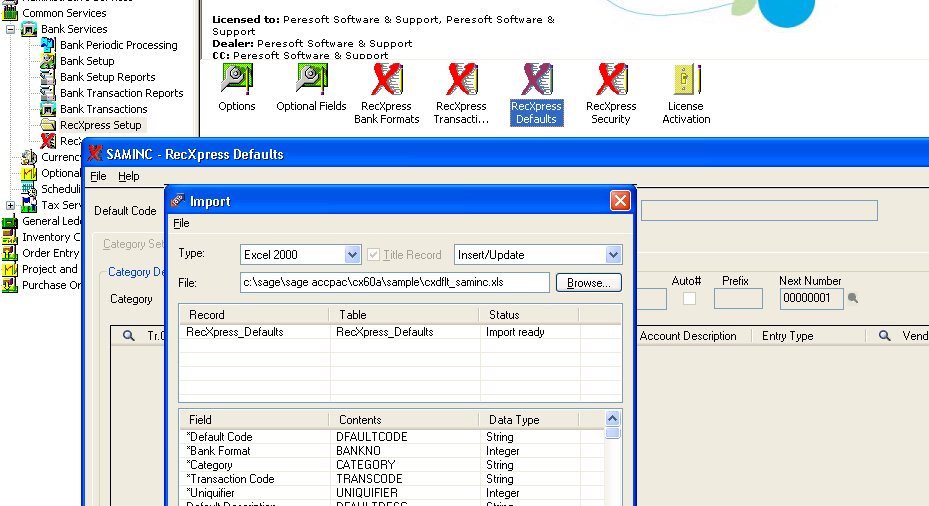Click the import File path field
The height and width of the screenshot is (506, 929).
pyautogui.click(x=394, y=283)
